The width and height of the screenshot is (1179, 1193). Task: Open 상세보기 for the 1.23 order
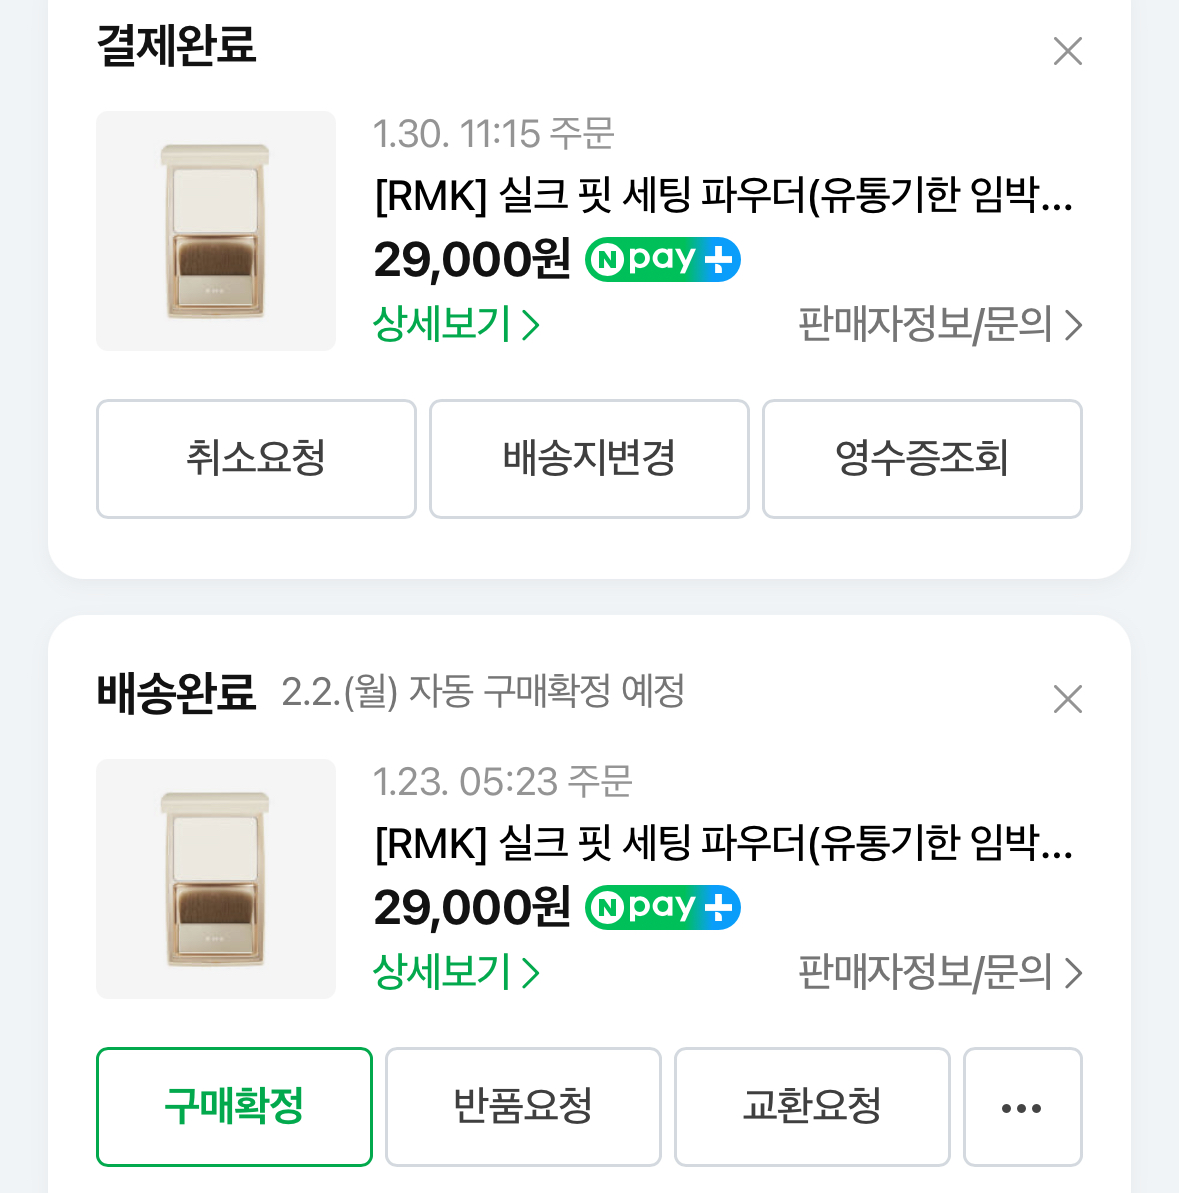pos(456,972)
